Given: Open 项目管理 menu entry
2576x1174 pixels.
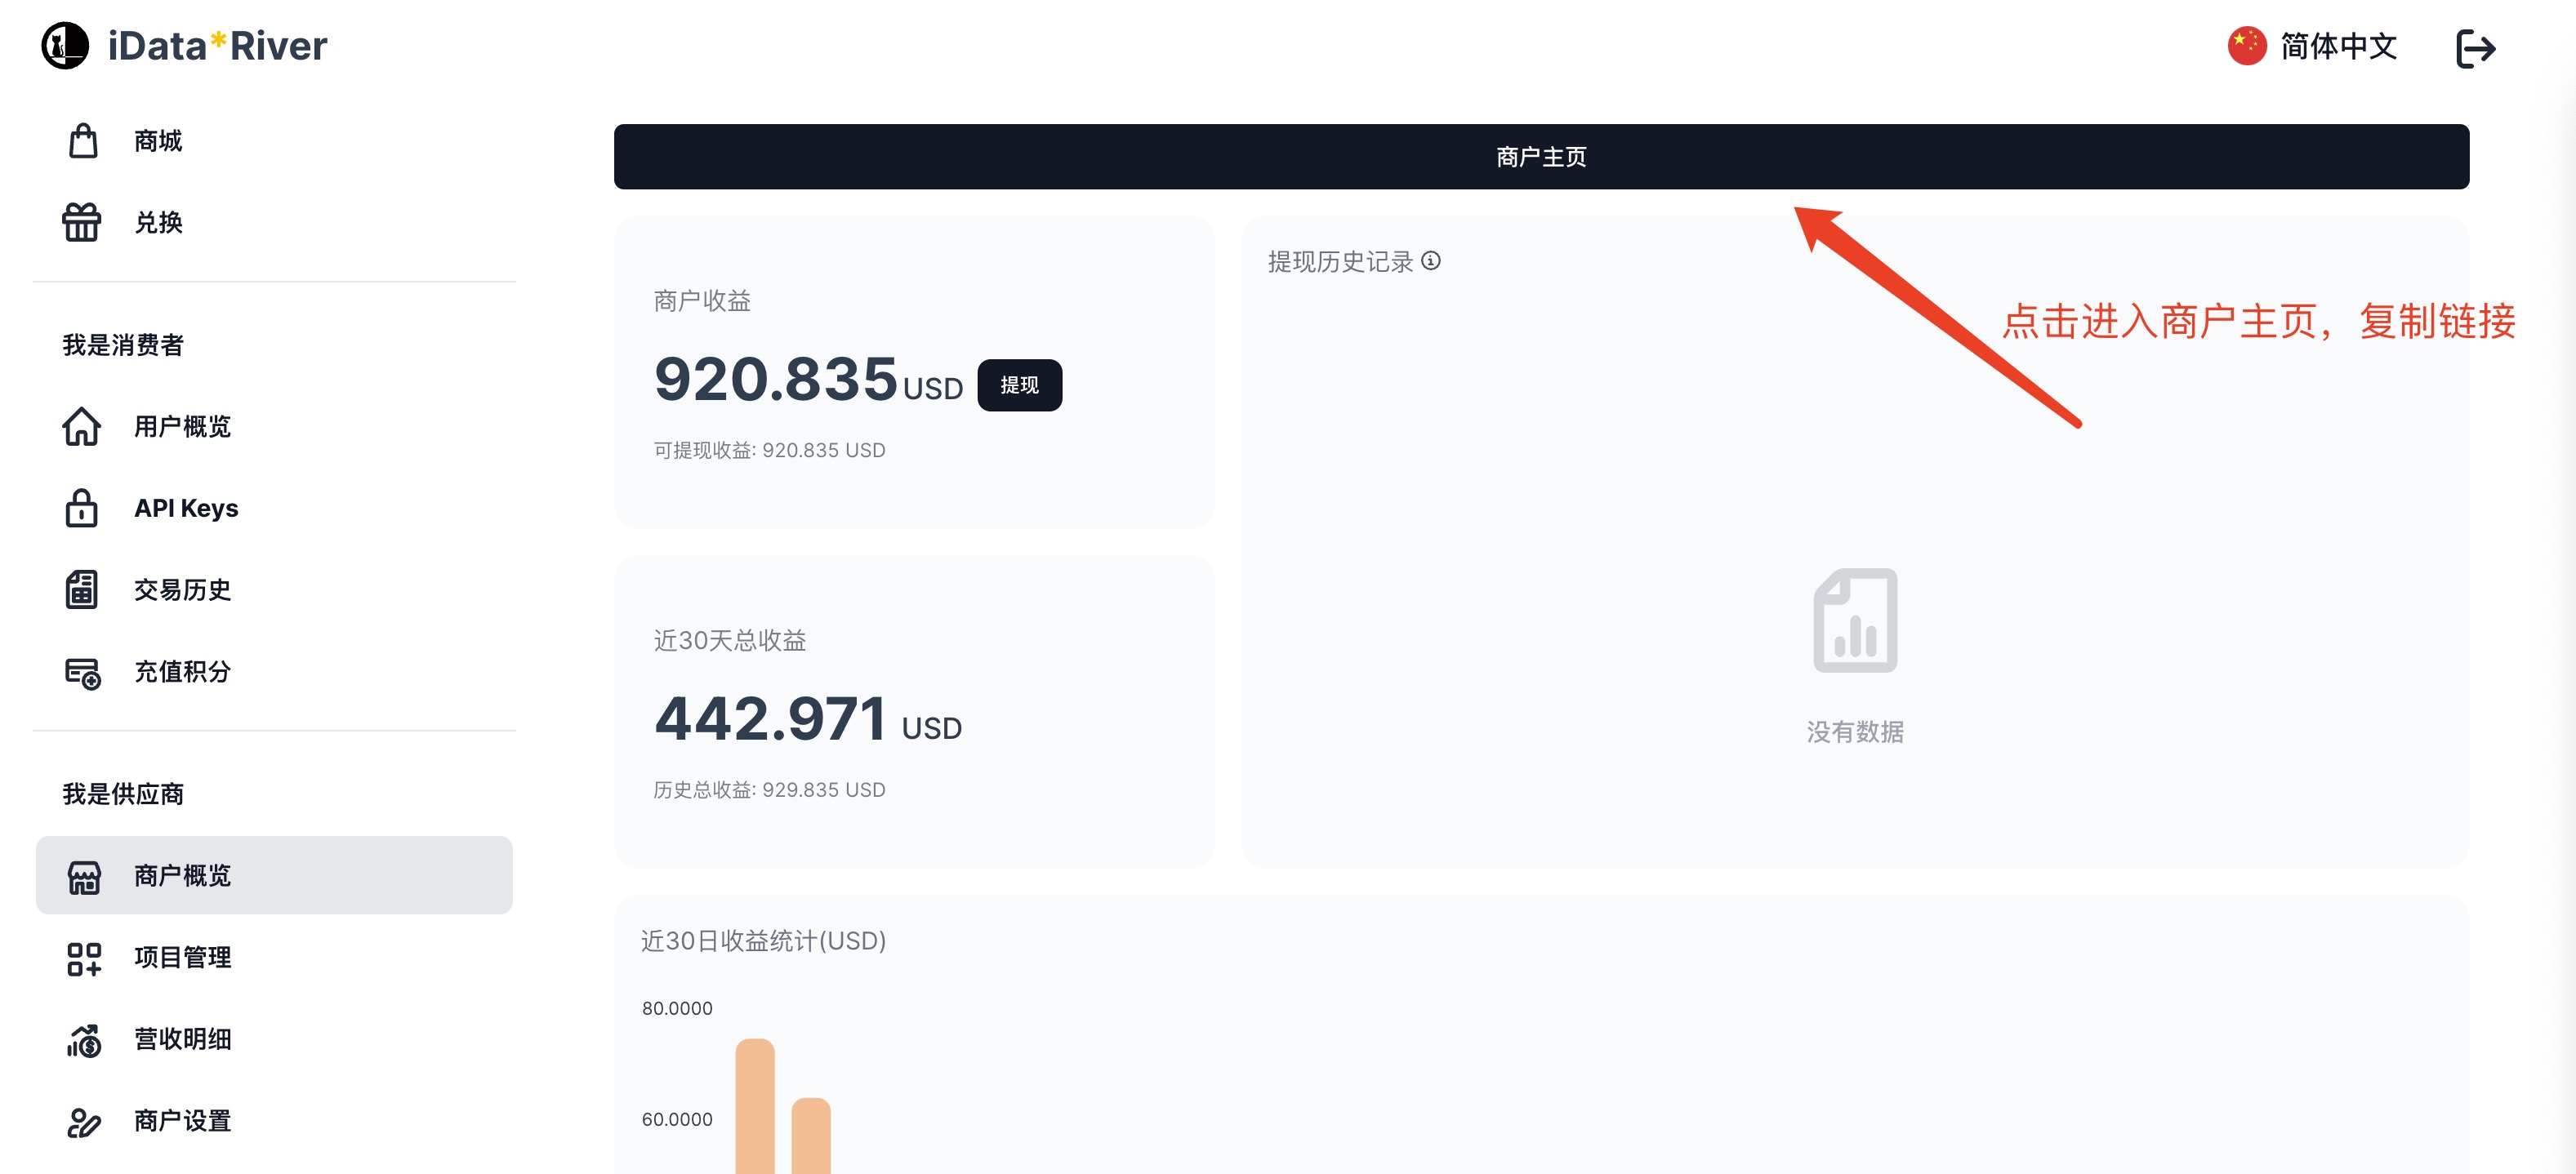Looking at the screenshot, I should click(x=274, y=958).
